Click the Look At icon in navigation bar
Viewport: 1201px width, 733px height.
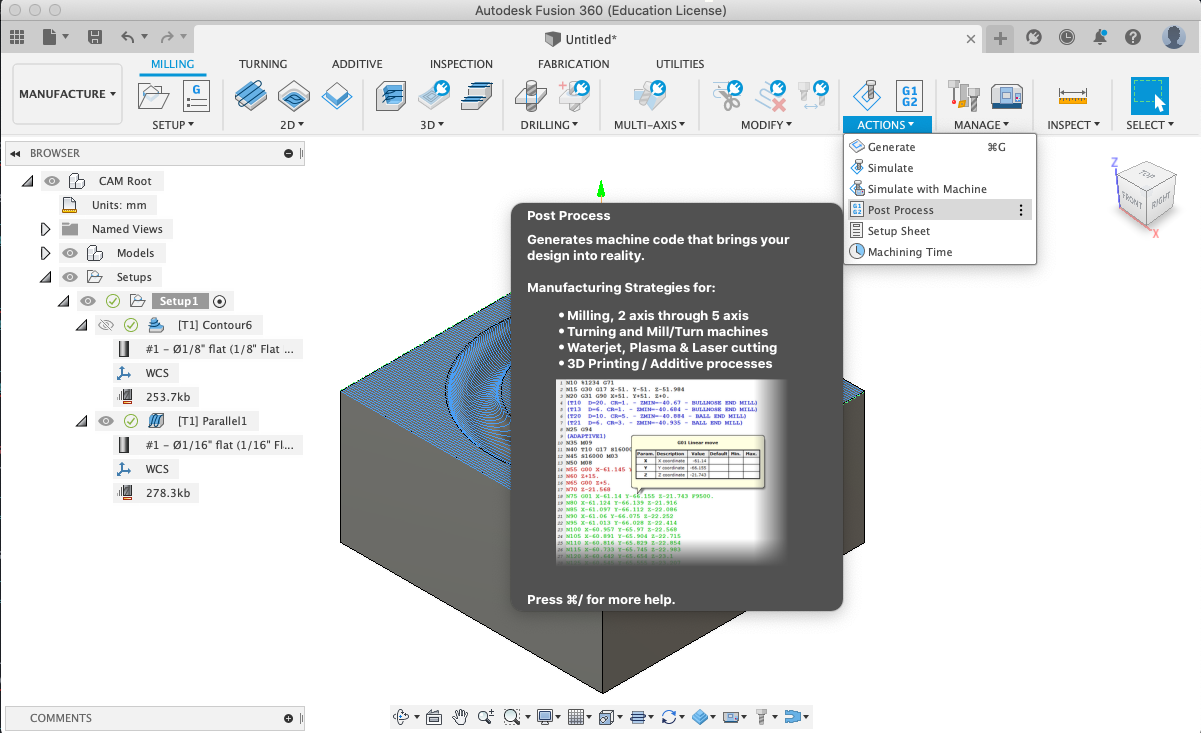[434, 716]
